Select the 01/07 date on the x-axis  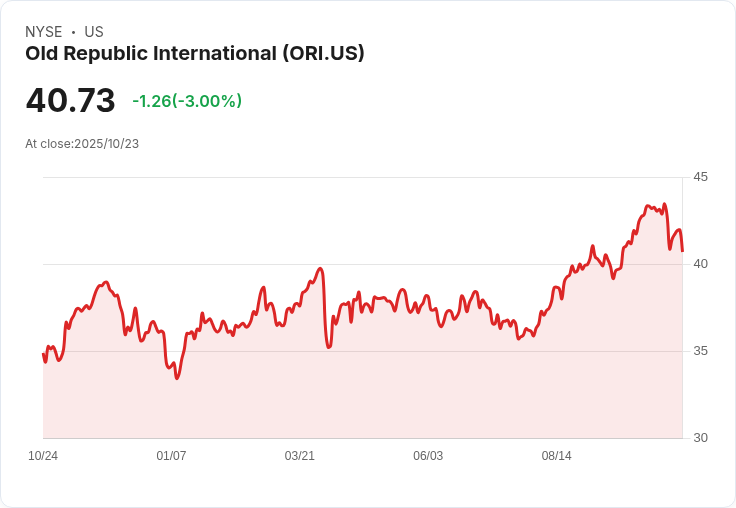coord(171,456)
